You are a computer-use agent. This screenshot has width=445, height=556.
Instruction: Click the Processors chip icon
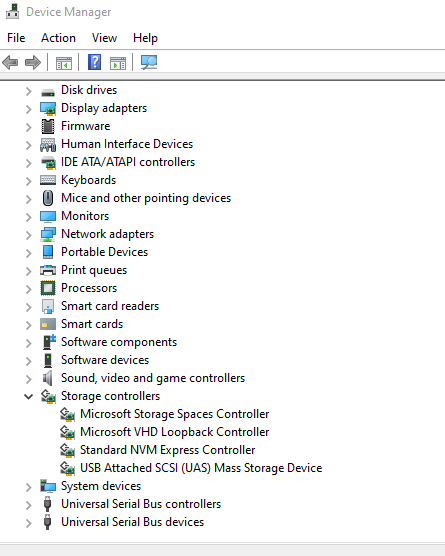48,288
